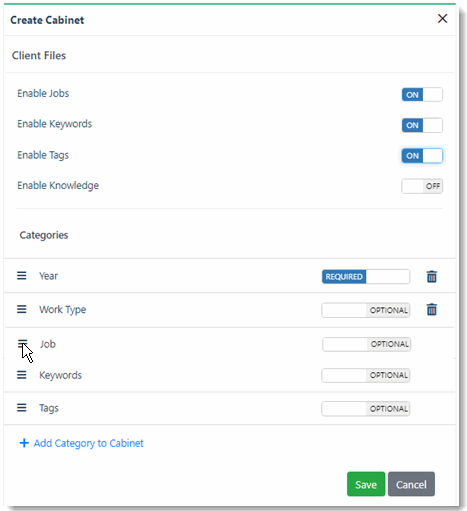The height and width of the screenshot is (511, 467).
Task: Switch Year from Required to optional
Action: (x=366, y=277)
